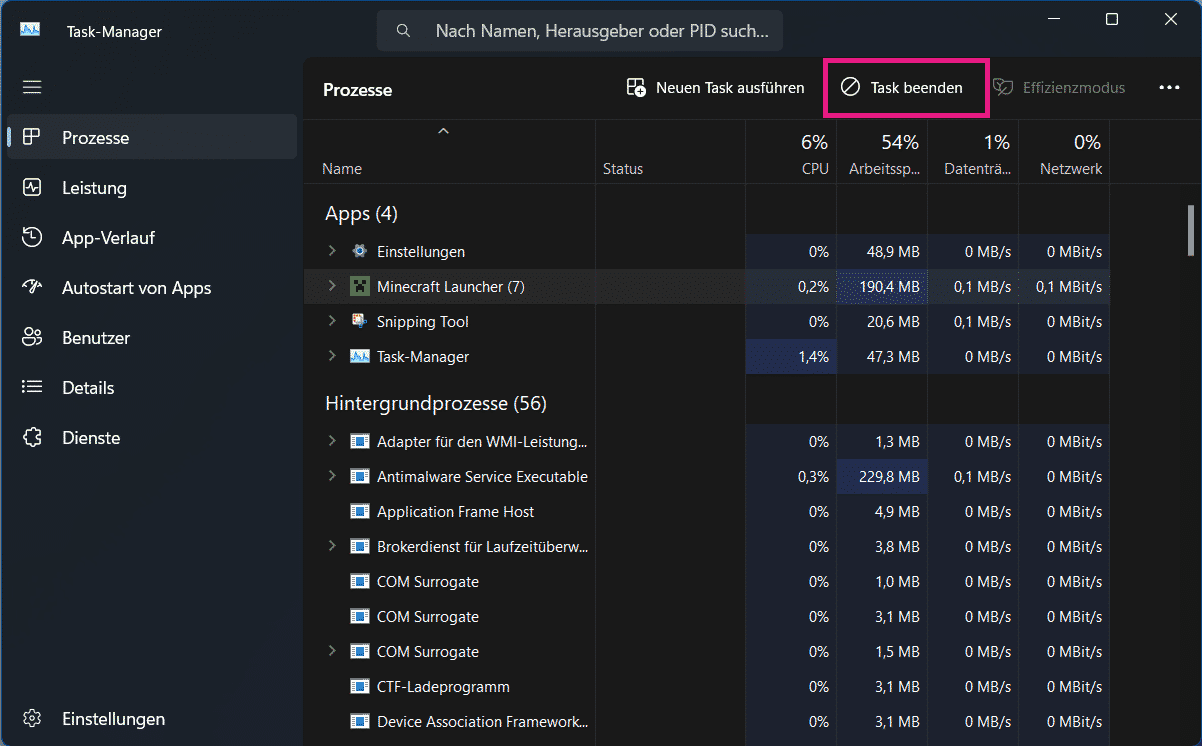The height and width of the screenshot is (746, 1202).
Task: Switch to the Details tab
Action: [88, 388]
